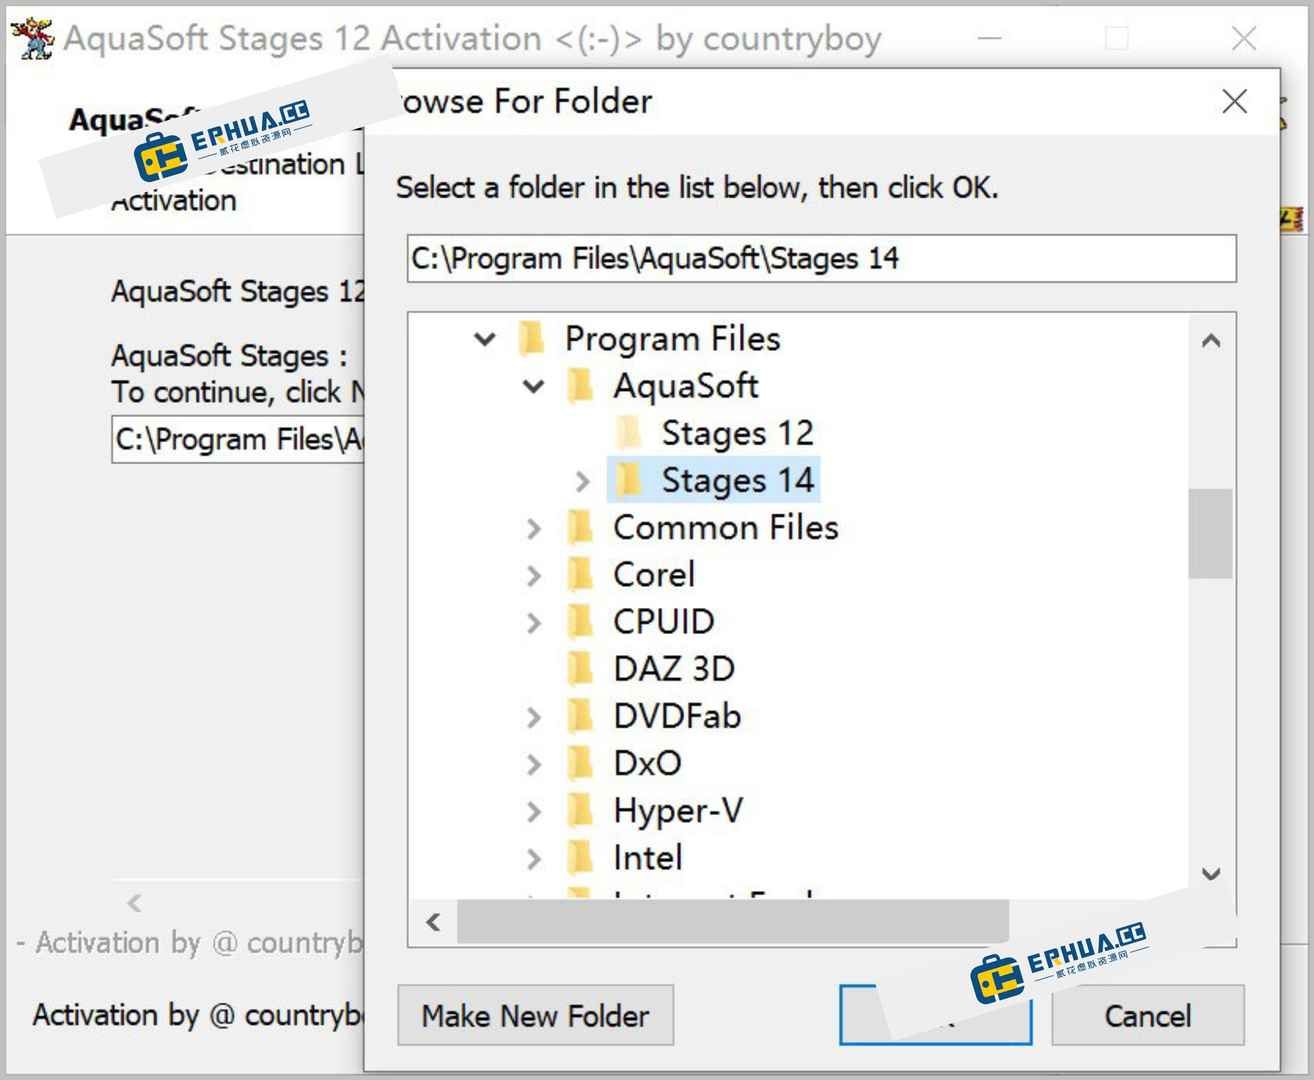
Task: Click the Stages 12 folder icon
Action: pos(629,433)
